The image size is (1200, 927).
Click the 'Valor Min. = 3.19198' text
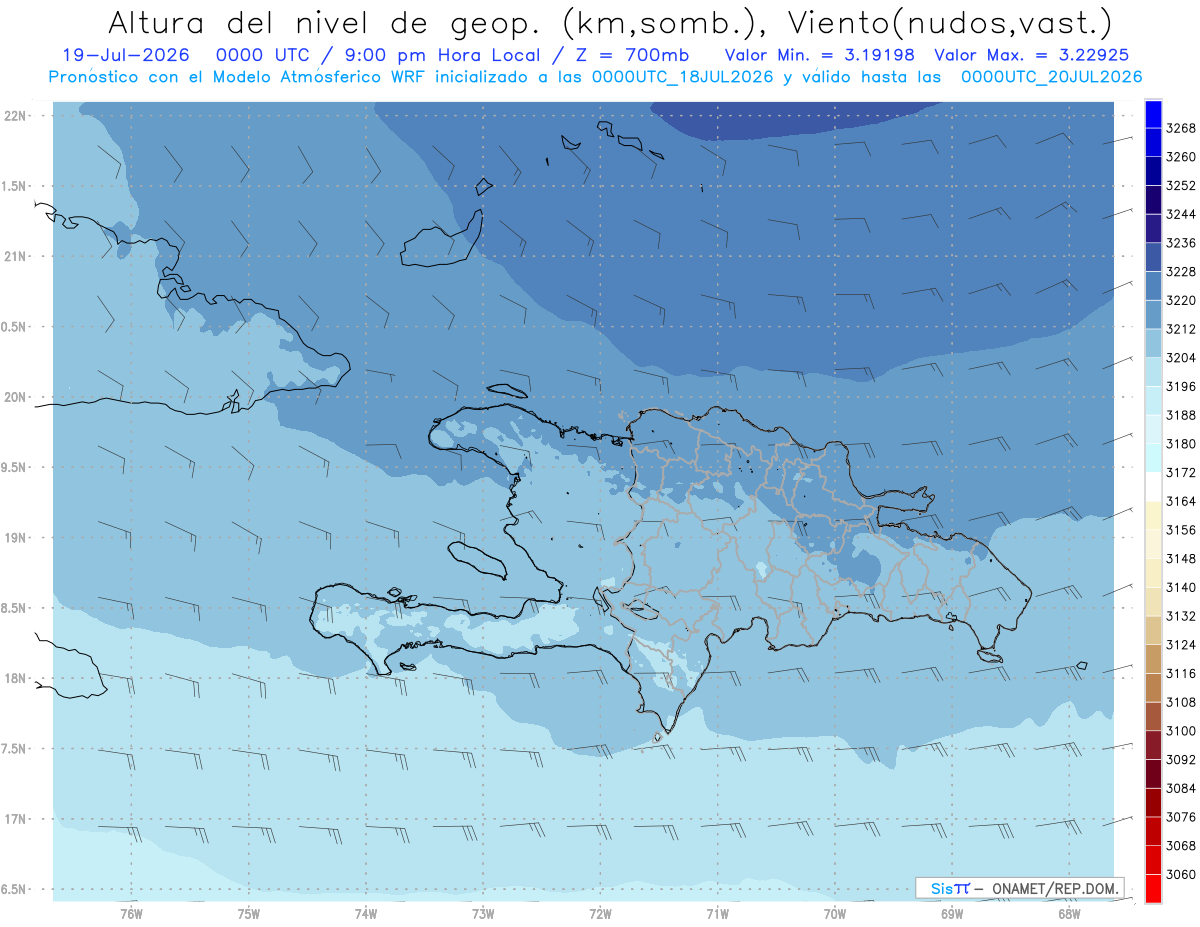819,55
